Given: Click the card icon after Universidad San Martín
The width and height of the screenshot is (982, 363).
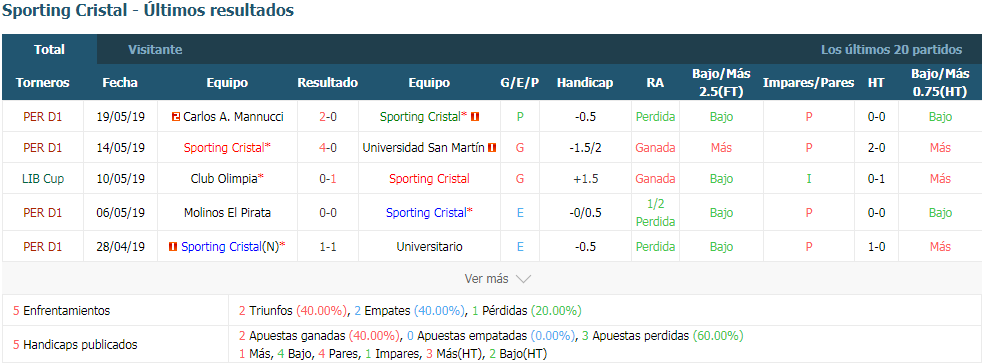Looking at the screenshot, I should coord(492,148).
